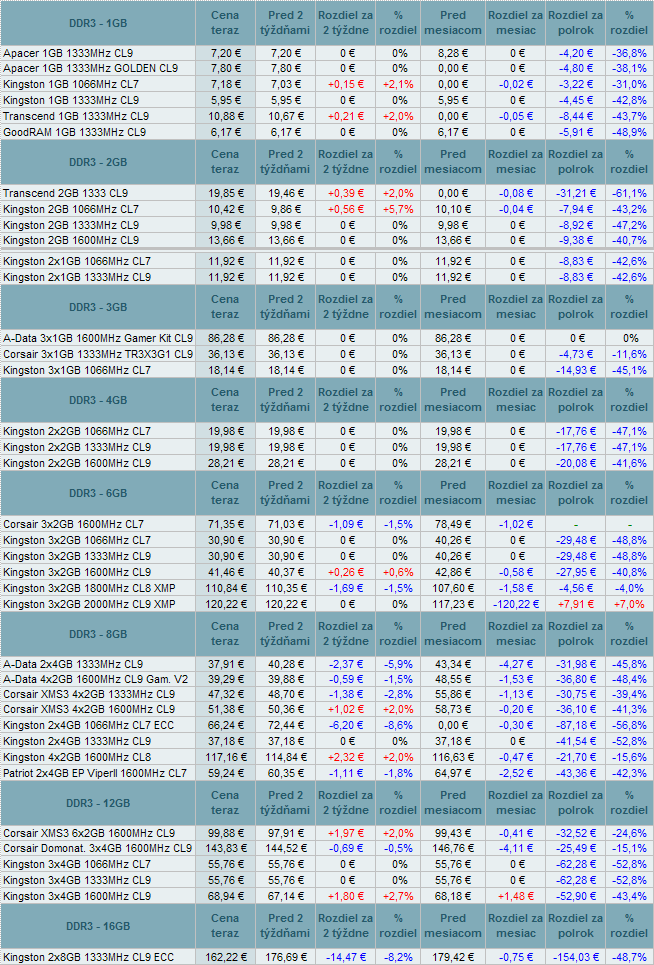Select Kingston 2x4GB 1066MHz CL7 ECC name
654x965 pixels.
(89, 726)
